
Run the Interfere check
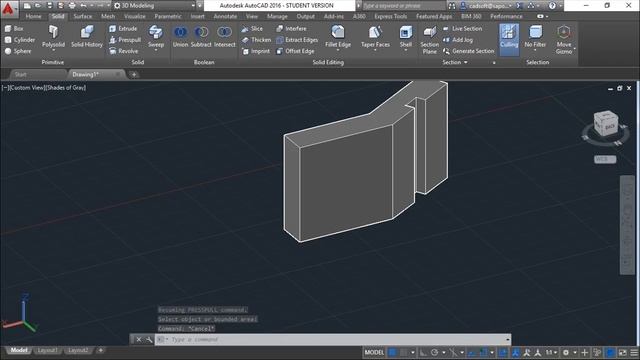(x=291, y=29)
